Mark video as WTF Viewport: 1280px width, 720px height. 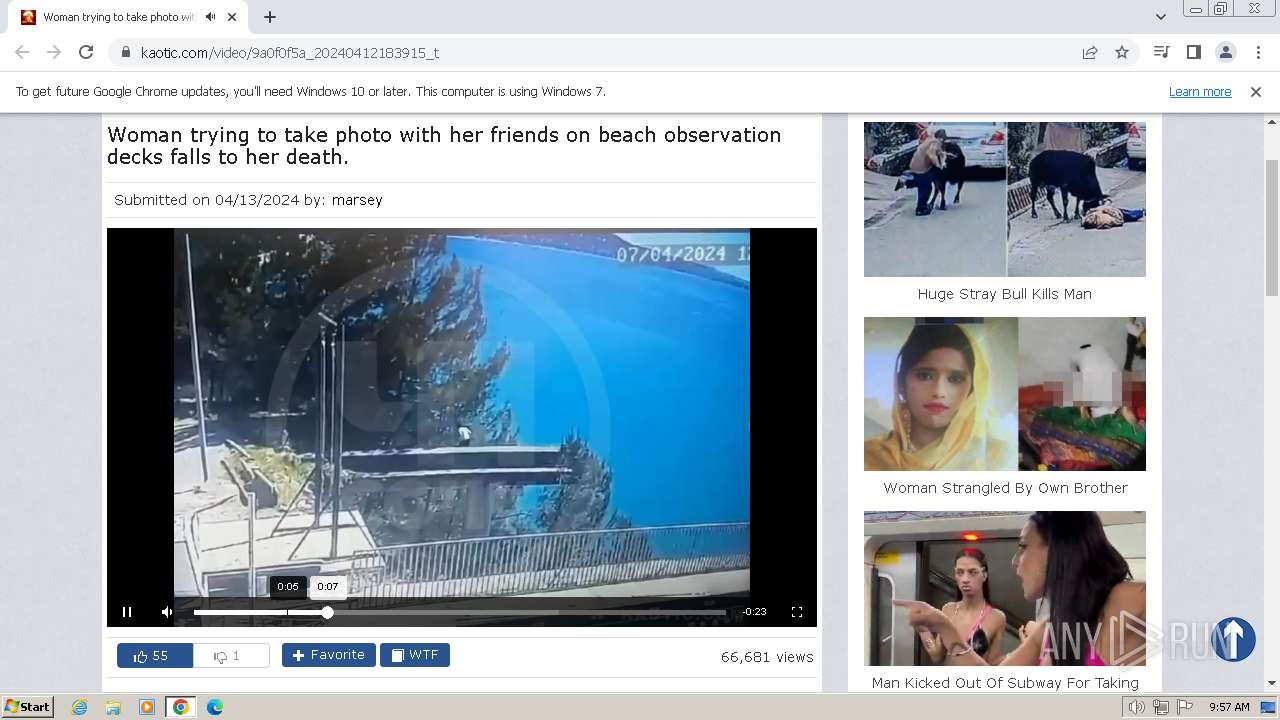click(415, 655)
